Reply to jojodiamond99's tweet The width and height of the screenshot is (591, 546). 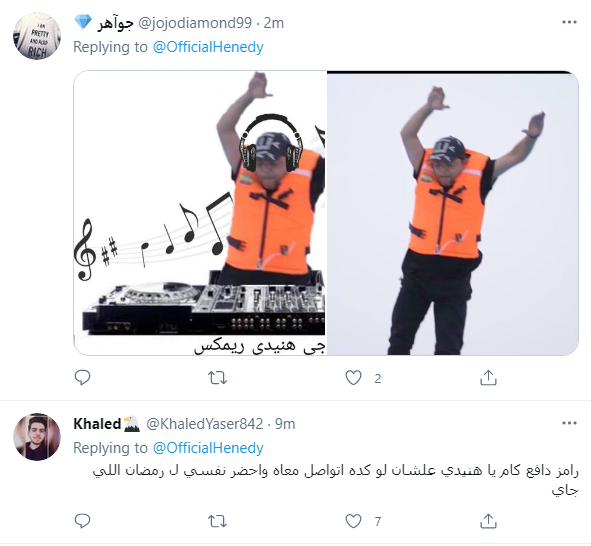click(x=83, y=378)
